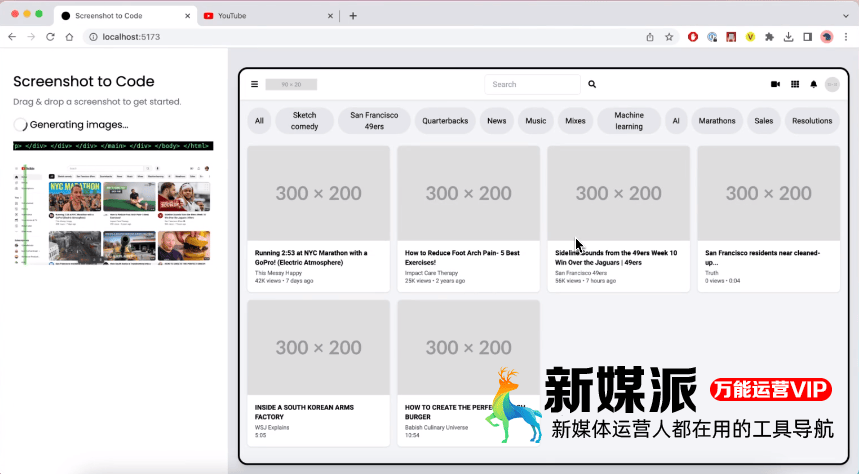Select the AI chip
The image size is (859, 474).
(676, 121)
